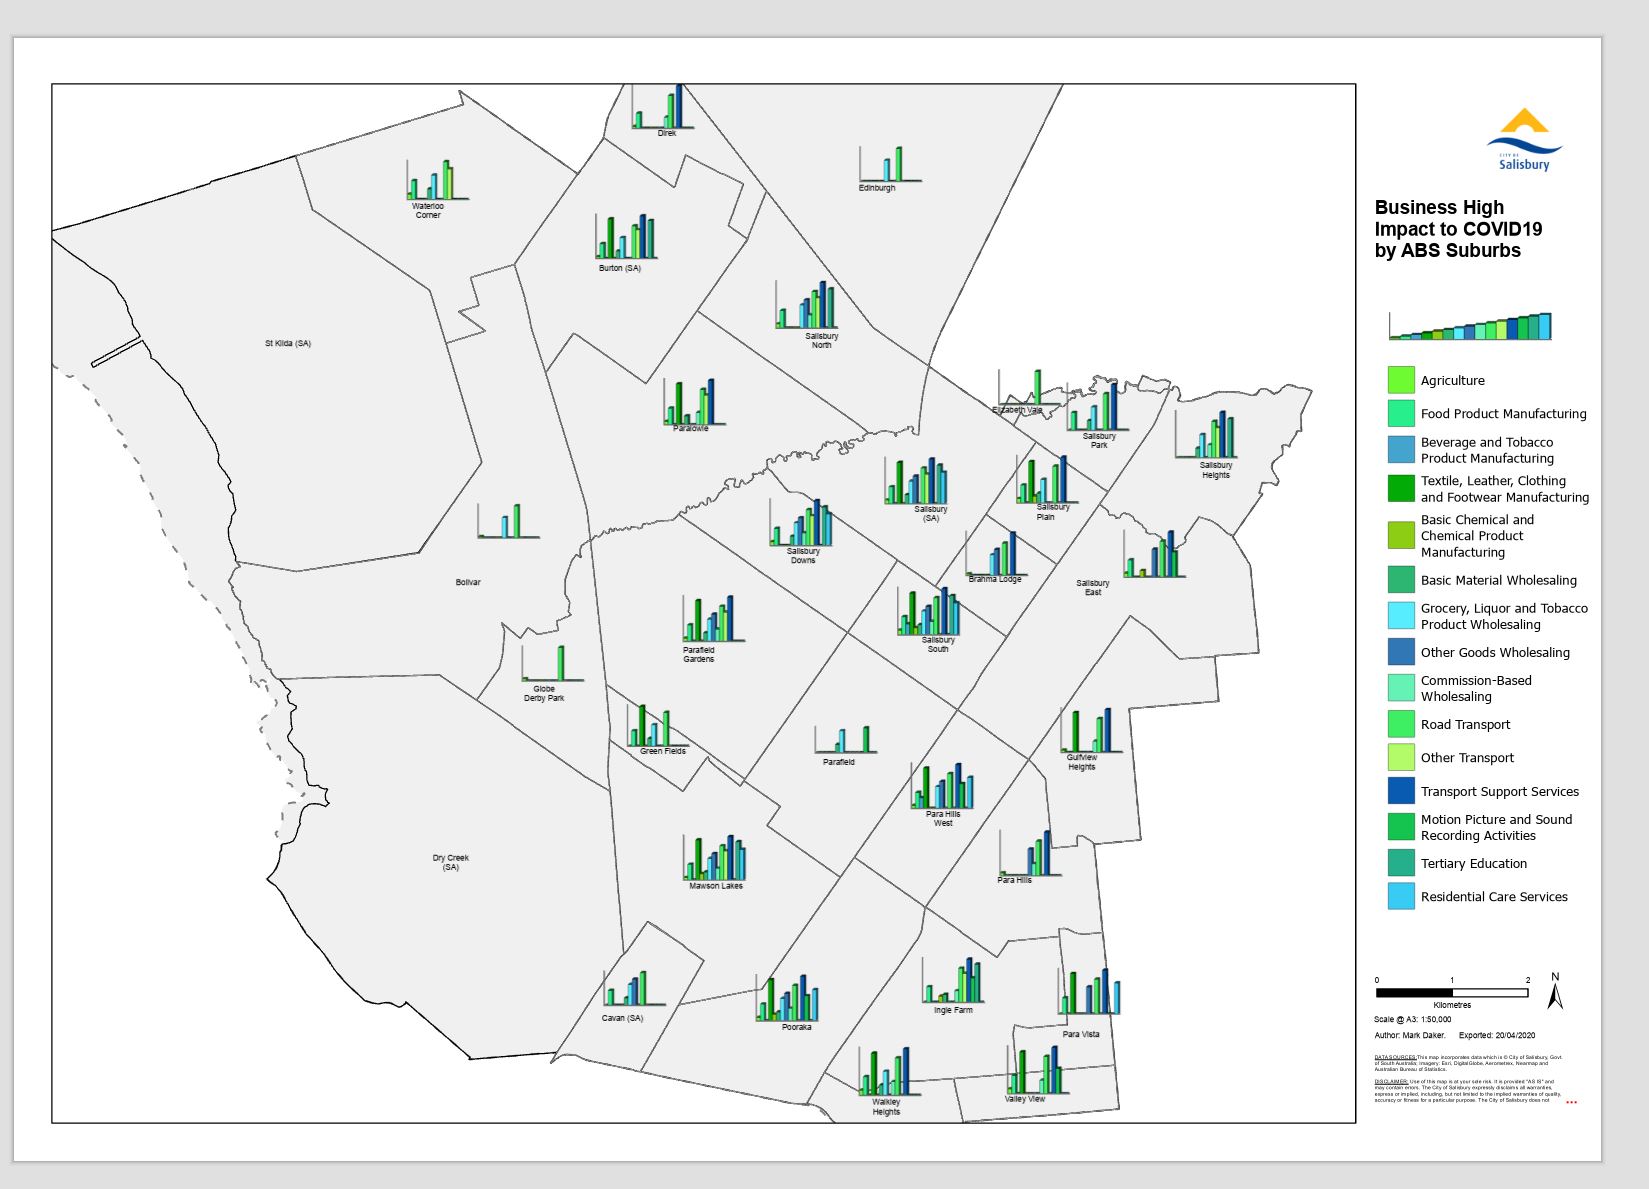
Task: Click the City of Salisbury logo
Action: coord(1524,140)
